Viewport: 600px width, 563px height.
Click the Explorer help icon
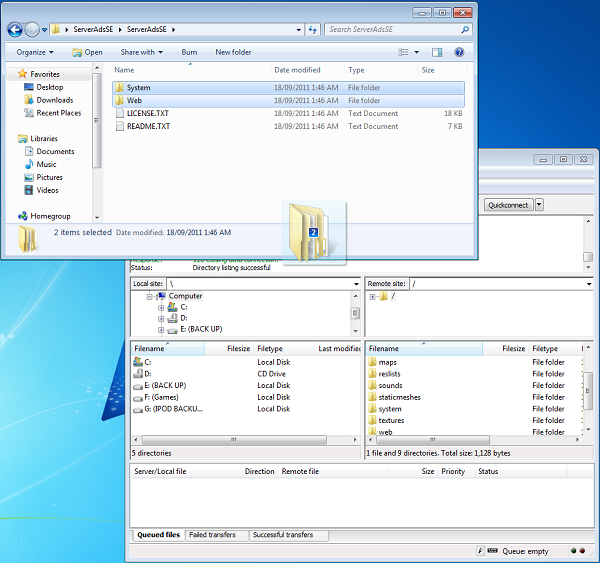(x=459, y=52)
